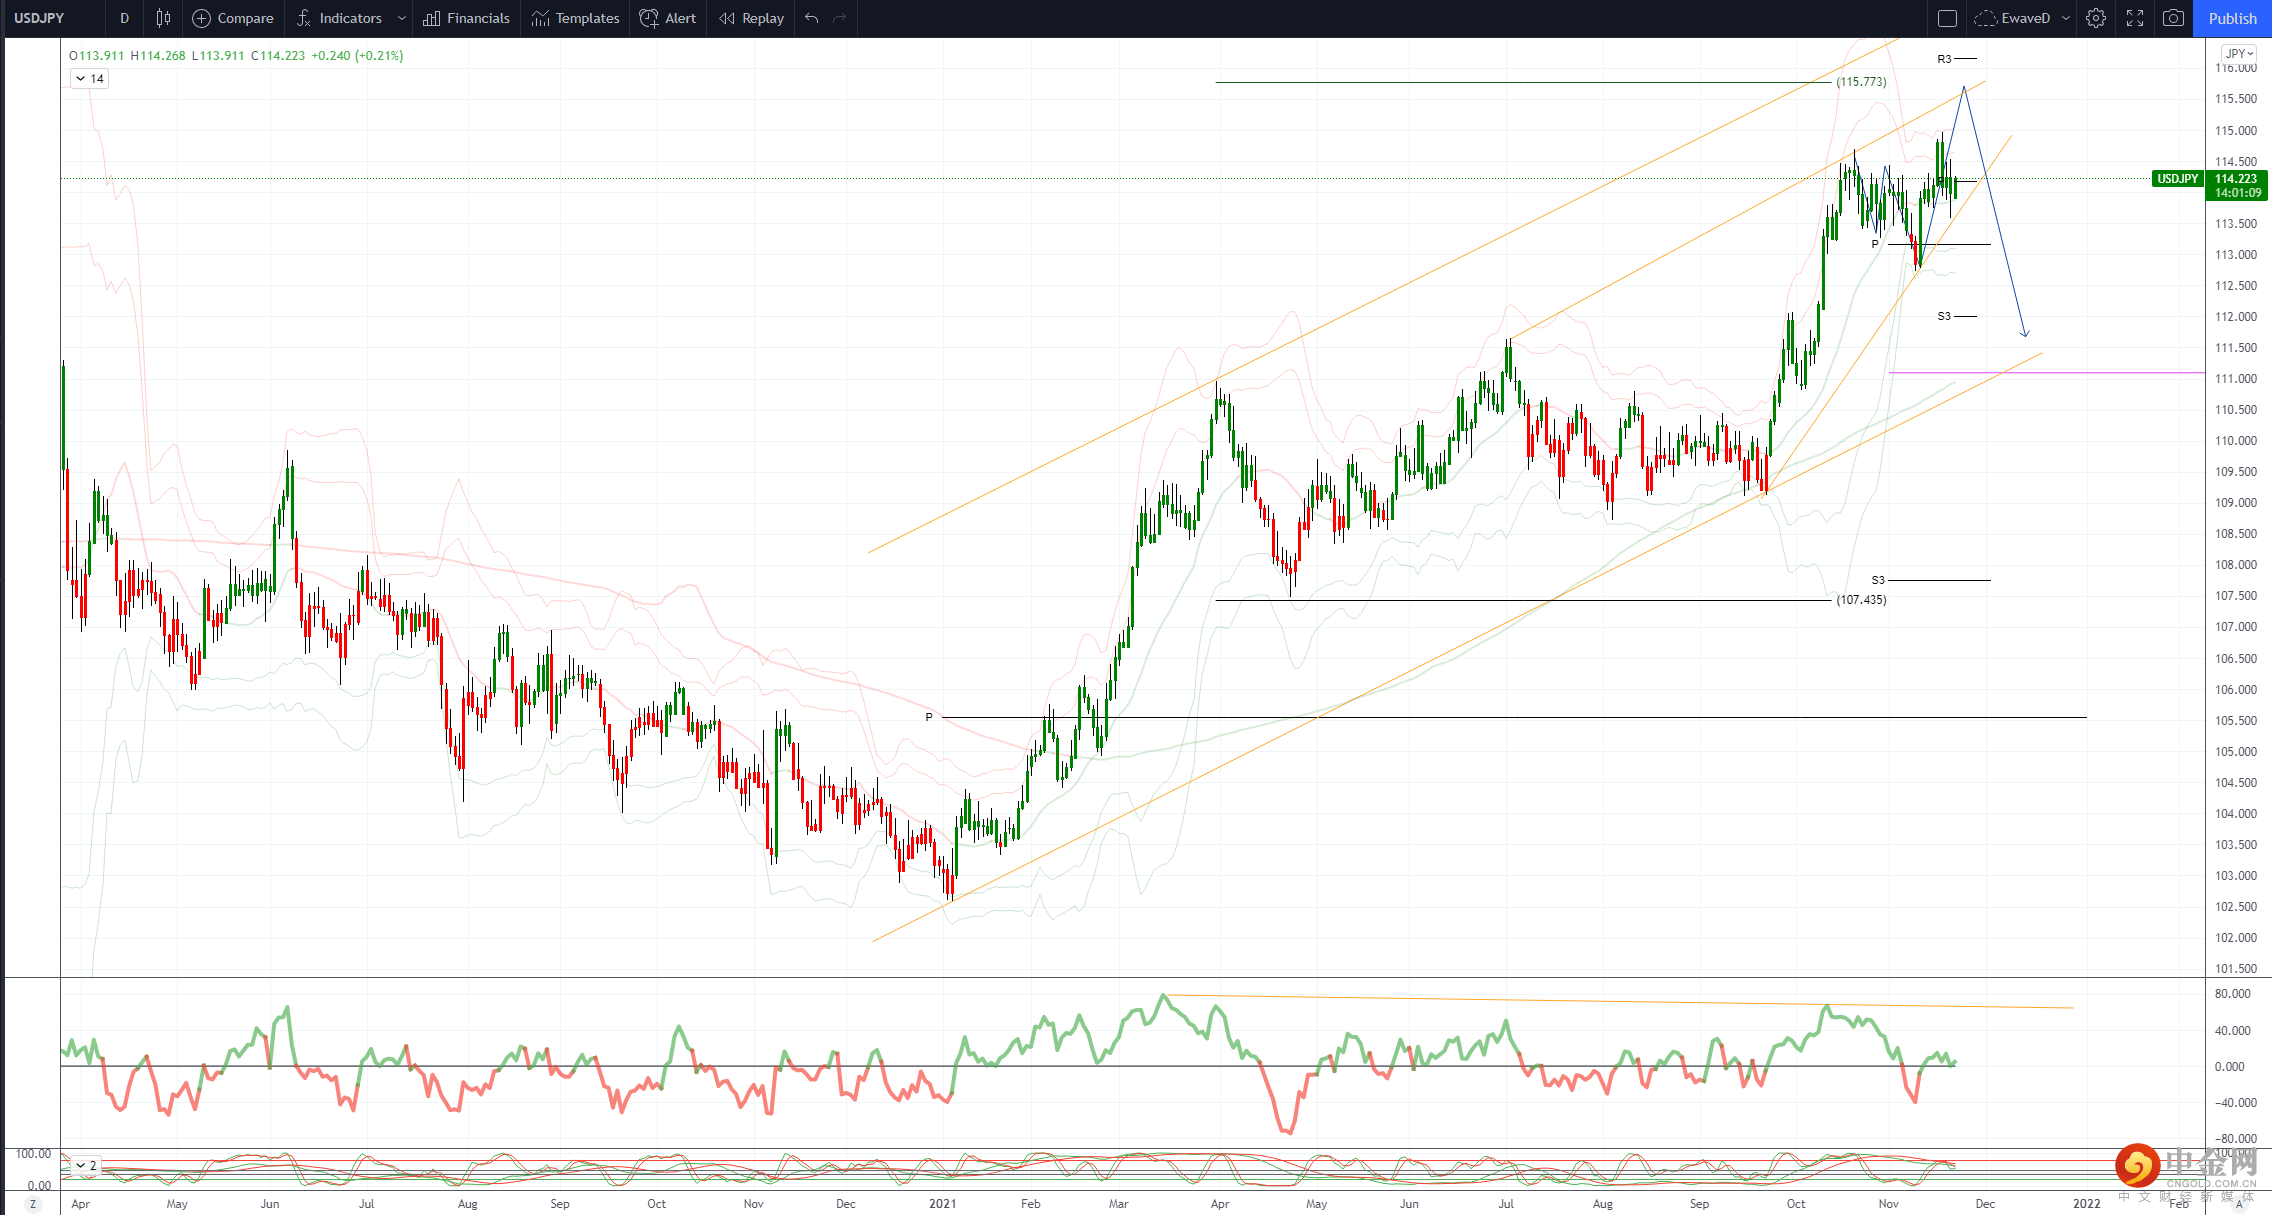Enter fullscreen mode
Image resolution: width=2272 pixels, height=1215 pixels.
click(x=2135, y=18)
